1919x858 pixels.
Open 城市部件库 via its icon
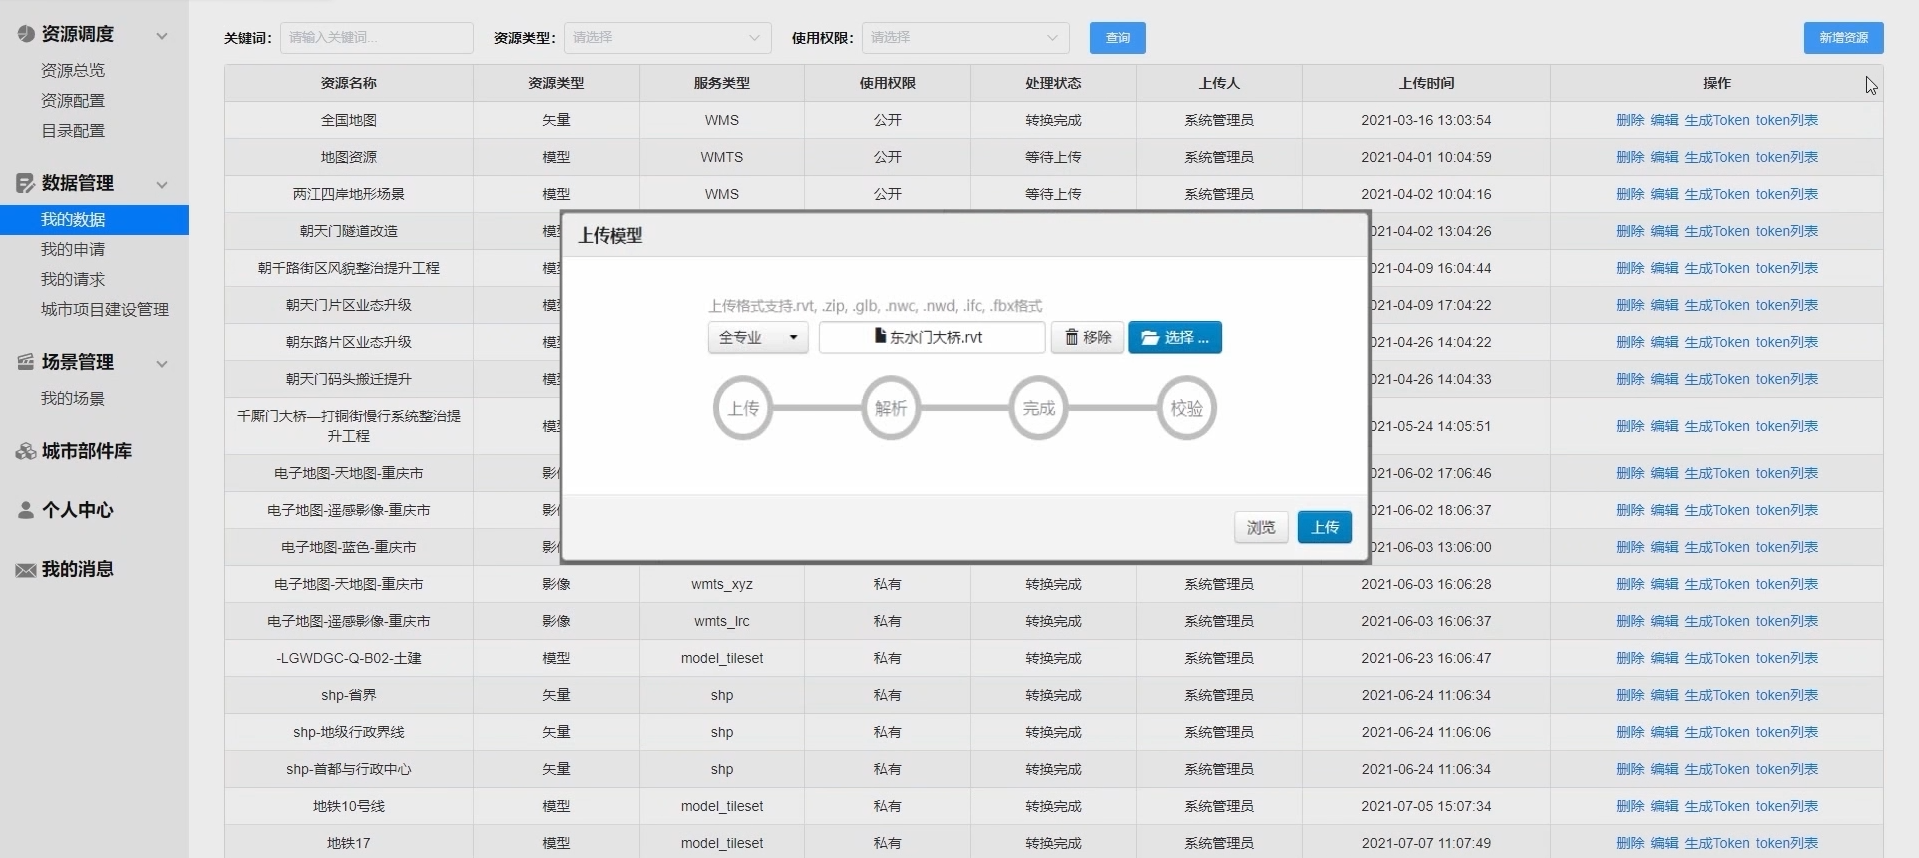(x=26, y=451)
